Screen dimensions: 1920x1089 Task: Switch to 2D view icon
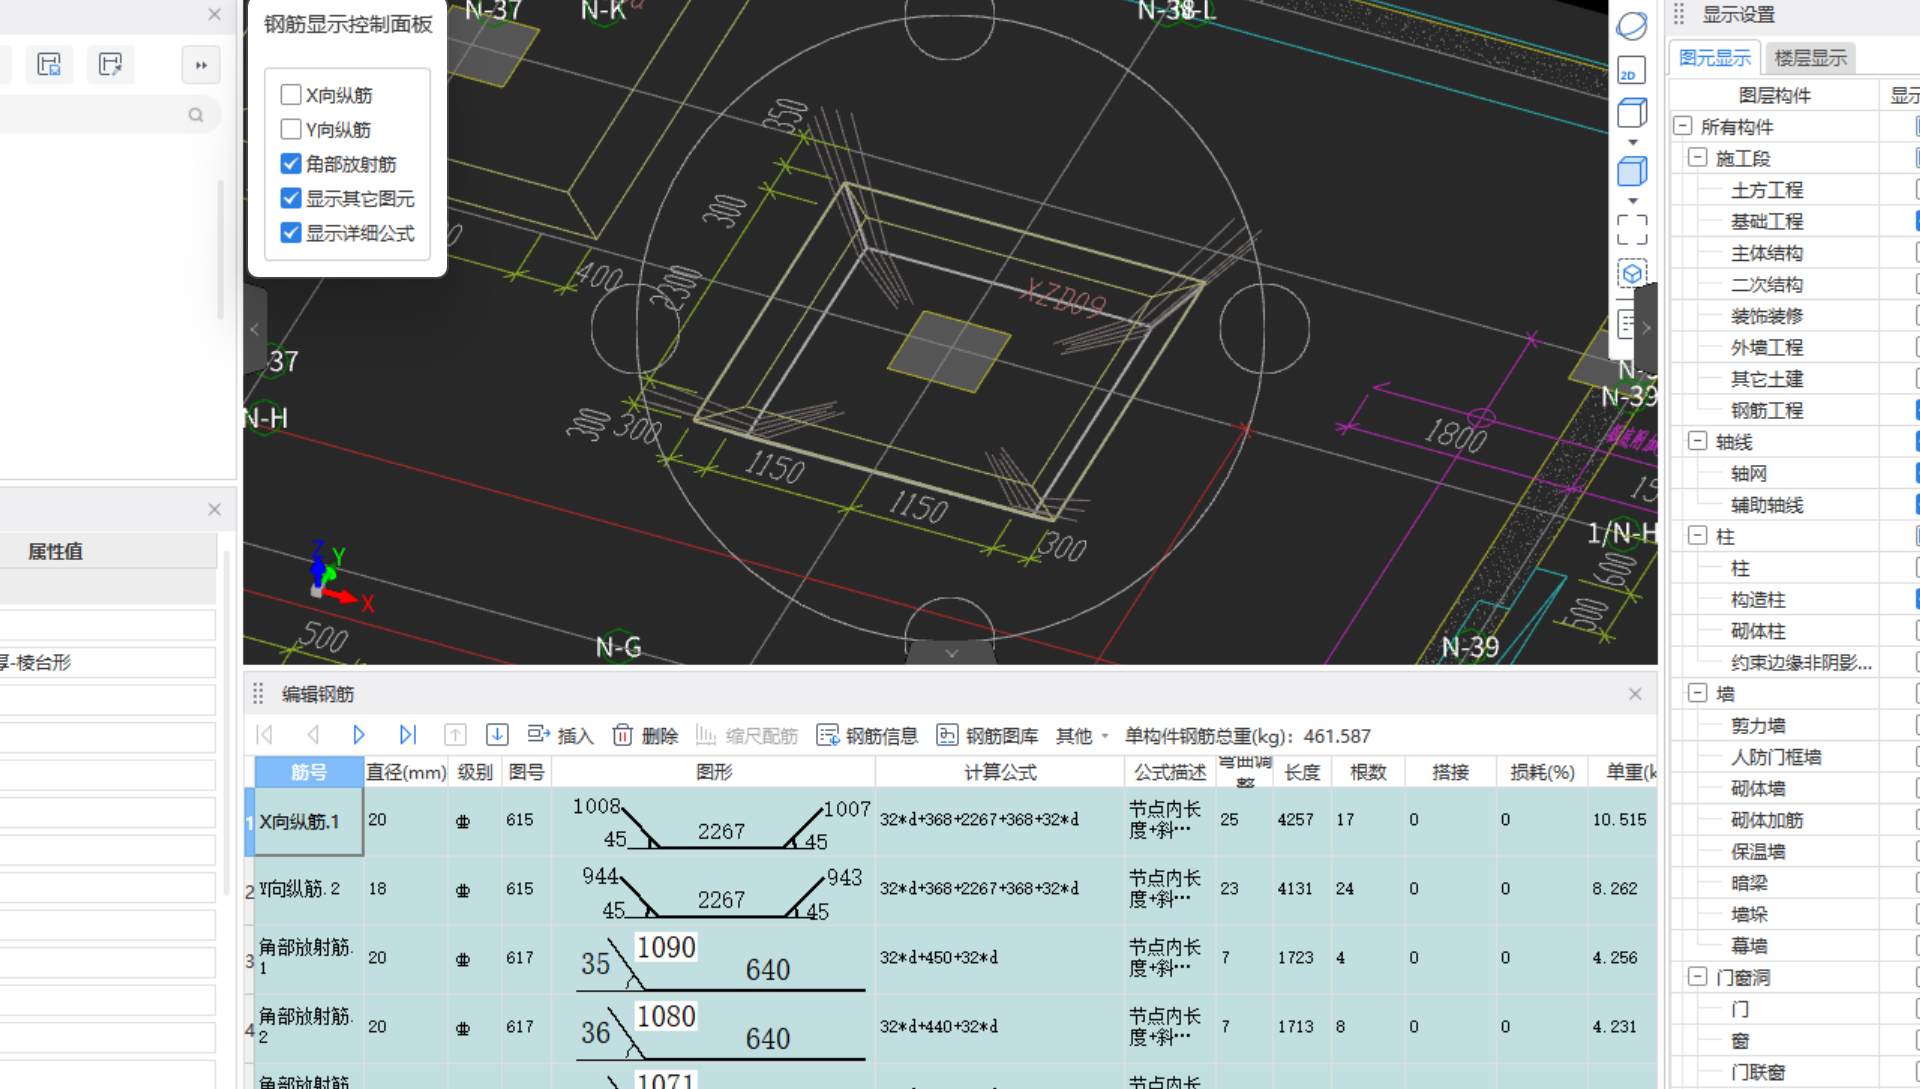(x=1632, y=70)
